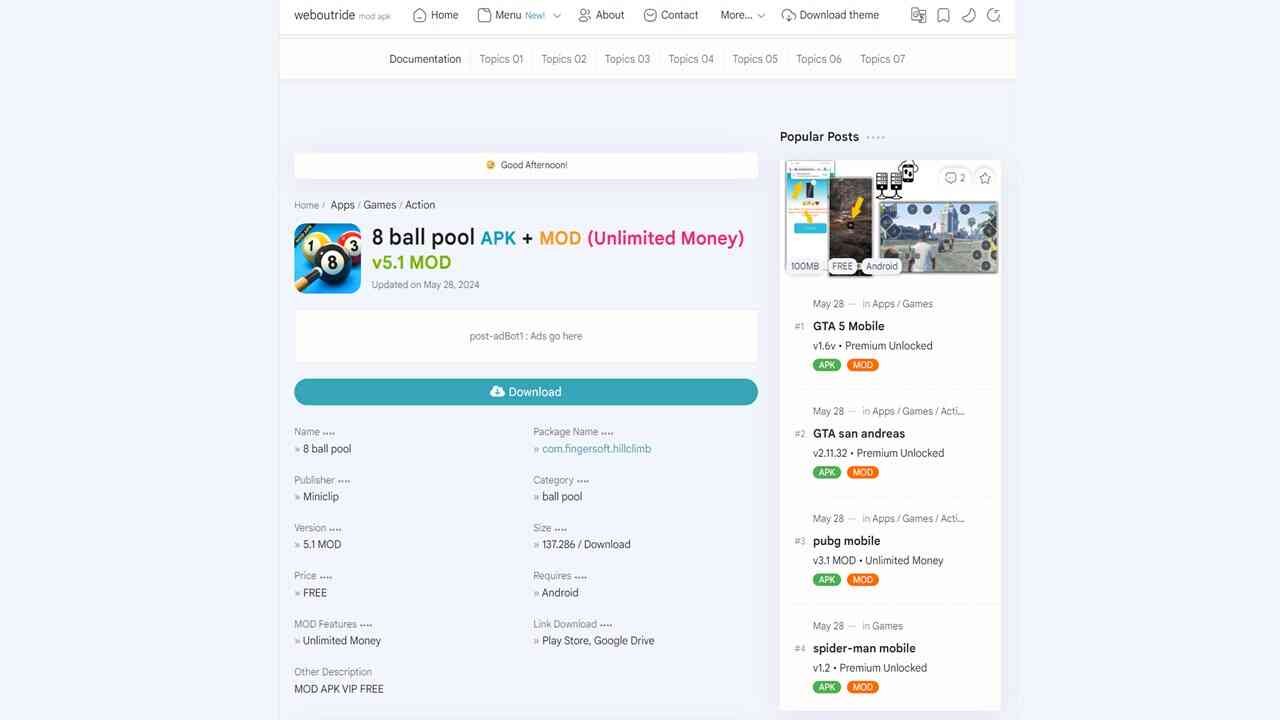Screen dimensions: 1280x720
Task: Click the Android badge on thumbnail
Action: [x=881, y=266]
